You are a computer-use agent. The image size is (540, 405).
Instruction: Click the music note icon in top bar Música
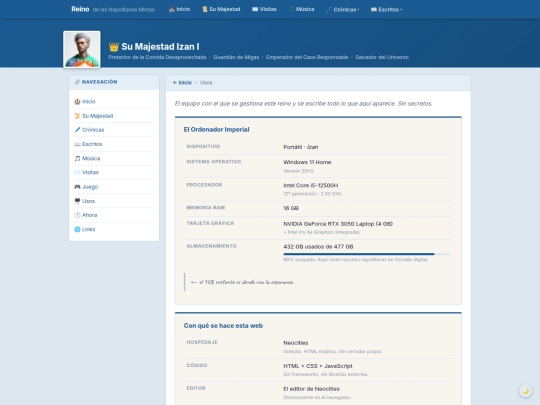291,9
